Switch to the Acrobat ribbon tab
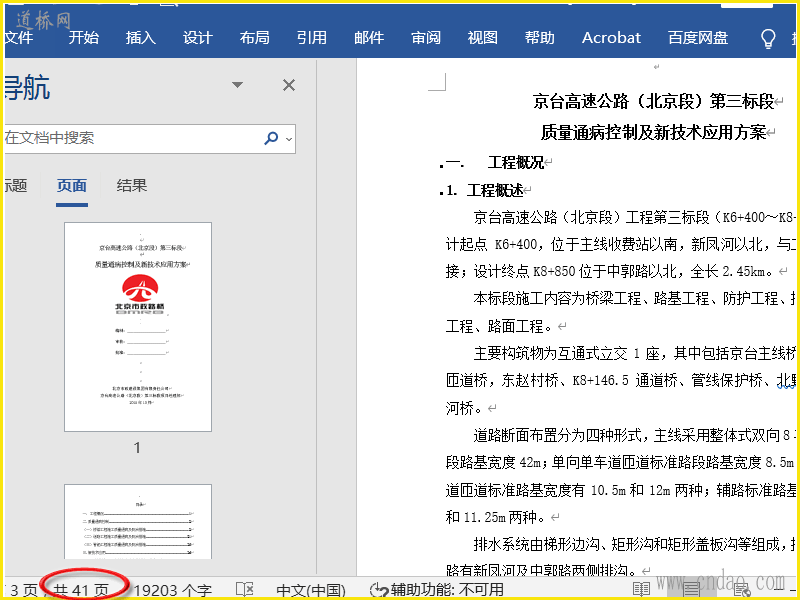Screen dimensions: 800x600 point(611,38)
